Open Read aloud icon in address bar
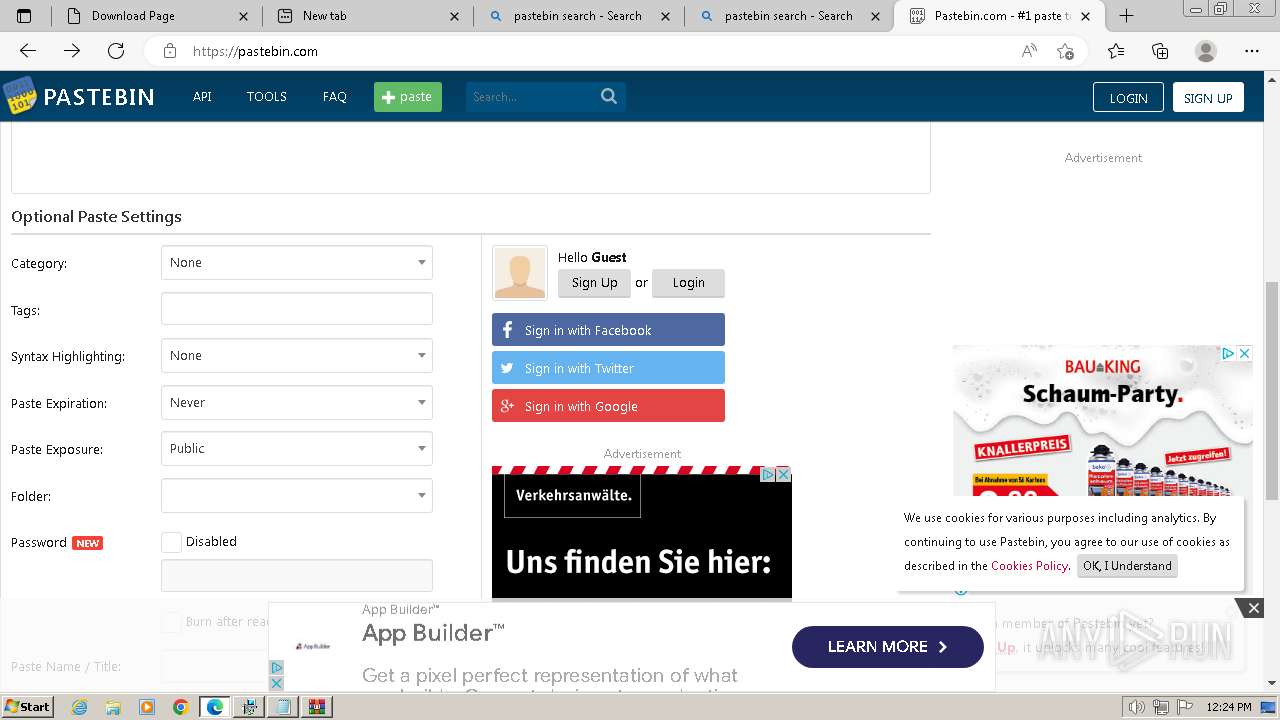Screen dimensions: 1280x720 point(1029,51)
